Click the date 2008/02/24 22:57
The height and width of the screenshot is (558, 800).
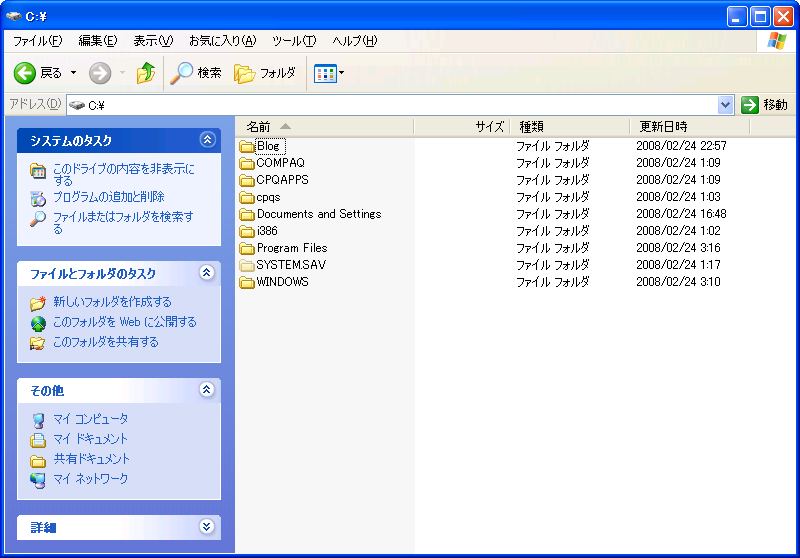click(681, 146)
